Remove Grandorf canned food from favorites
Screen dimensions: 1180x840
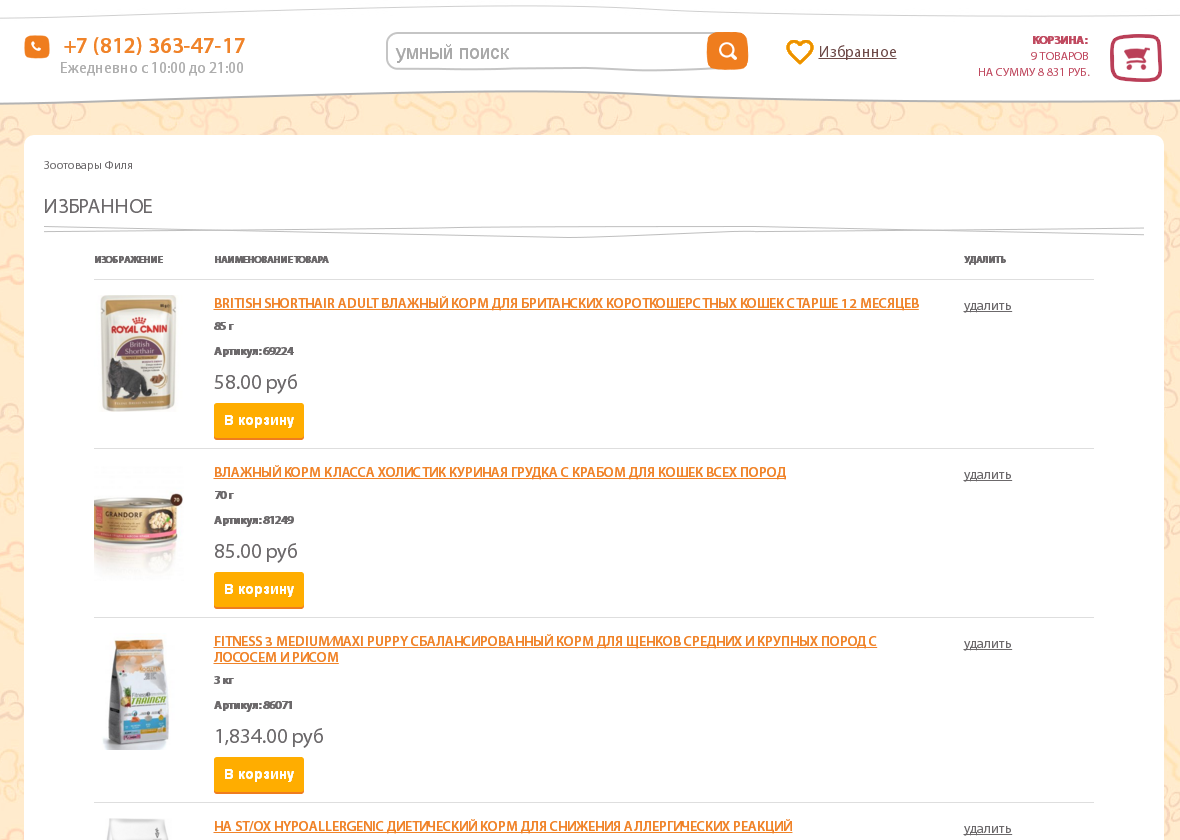click(x=987, y=475)
